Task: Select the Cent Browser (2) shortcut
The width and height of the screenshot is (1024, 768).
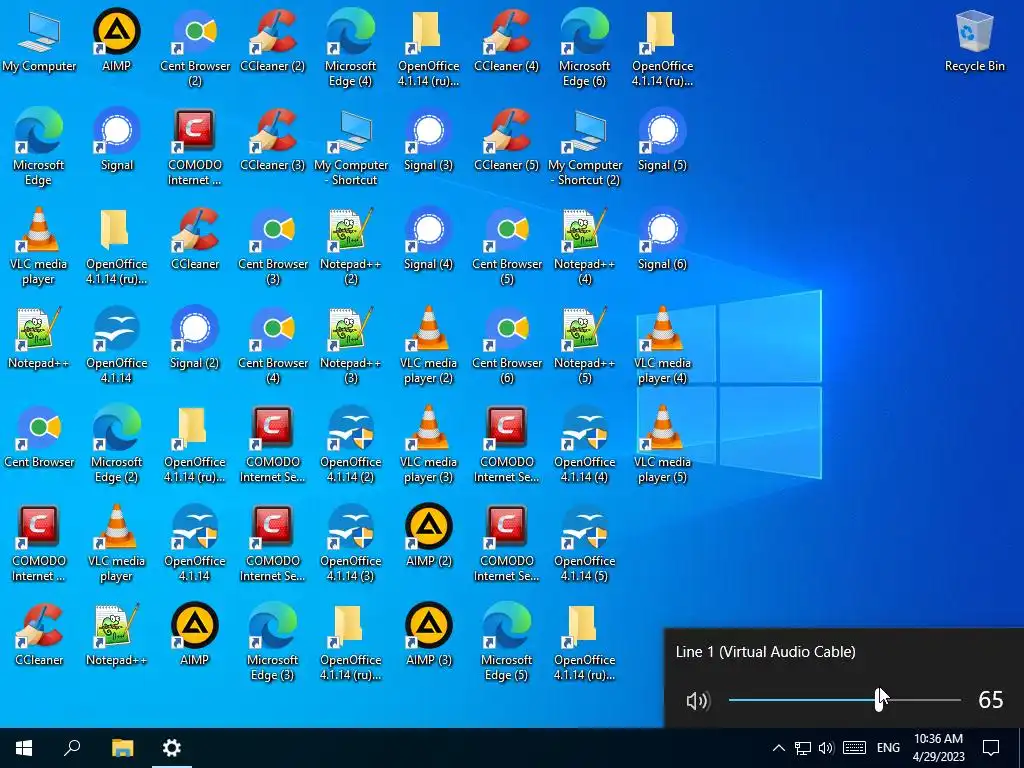Action: coord(195,48)
